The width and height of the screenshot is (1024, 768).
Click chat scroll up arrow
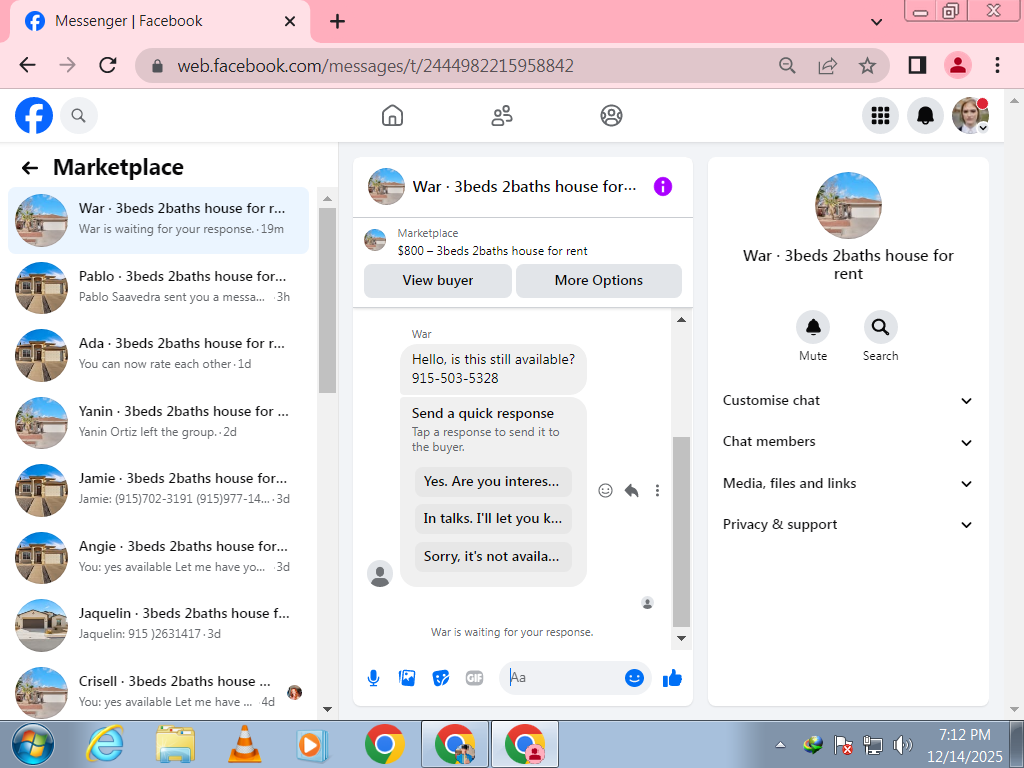681,320
